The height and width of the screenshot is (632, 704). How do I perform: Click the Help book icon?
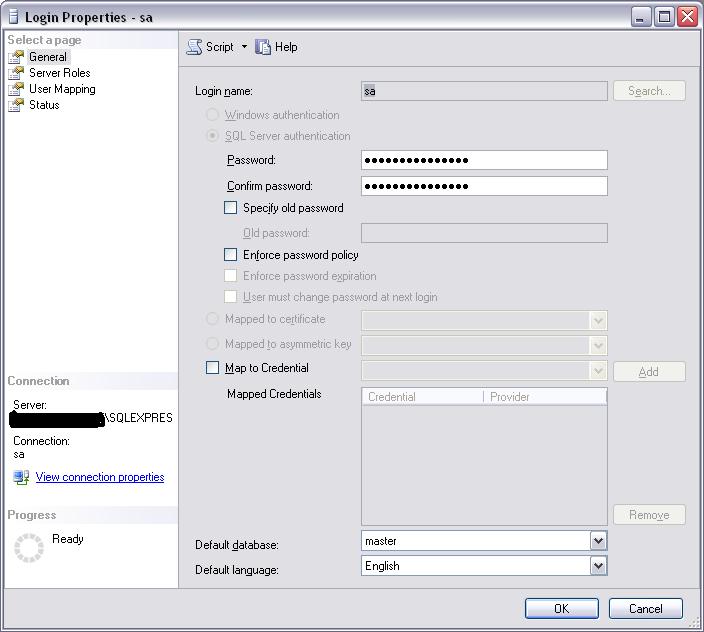263,47
